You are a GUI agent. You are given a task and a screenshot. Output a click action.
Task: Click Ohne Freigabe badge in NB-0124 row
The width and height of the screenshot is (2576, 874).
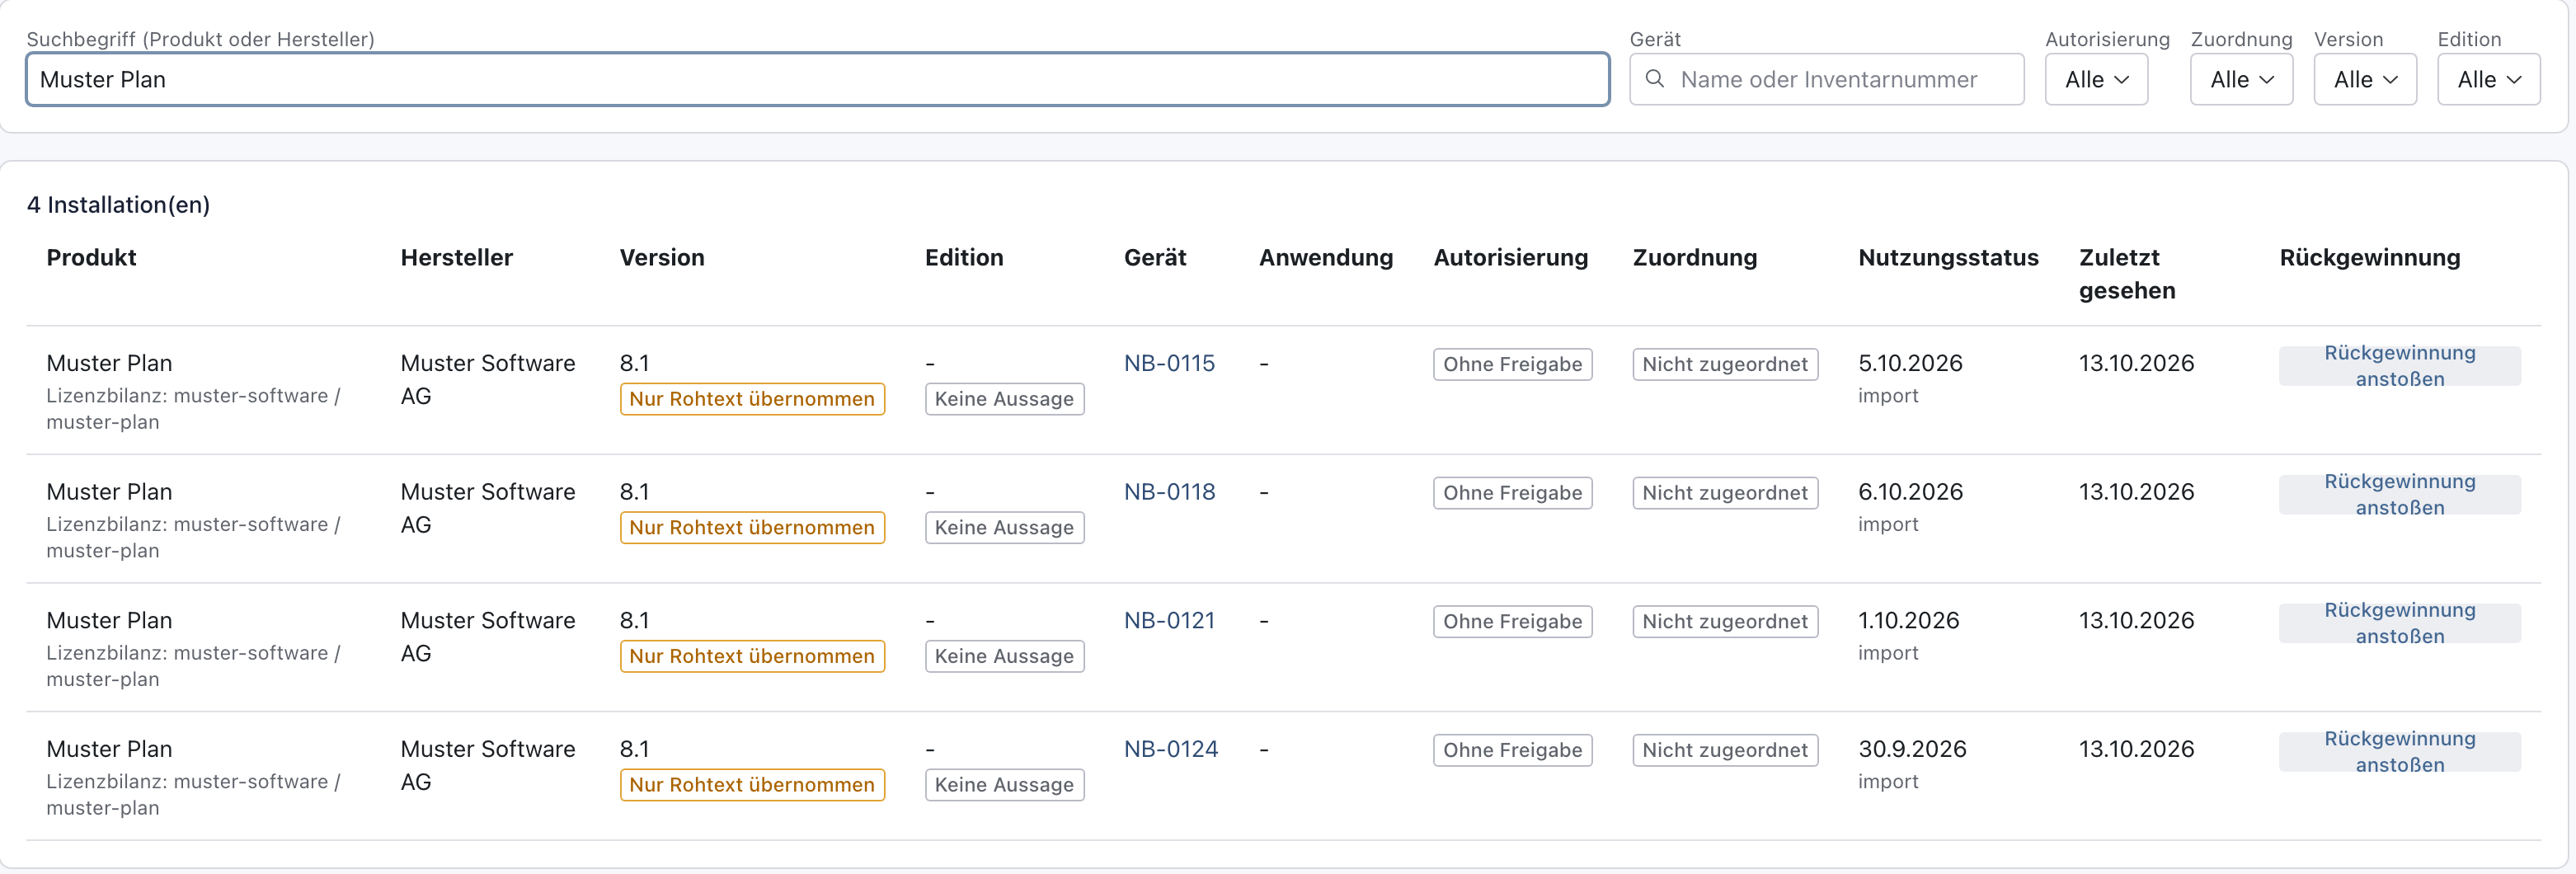[1512, 750]
